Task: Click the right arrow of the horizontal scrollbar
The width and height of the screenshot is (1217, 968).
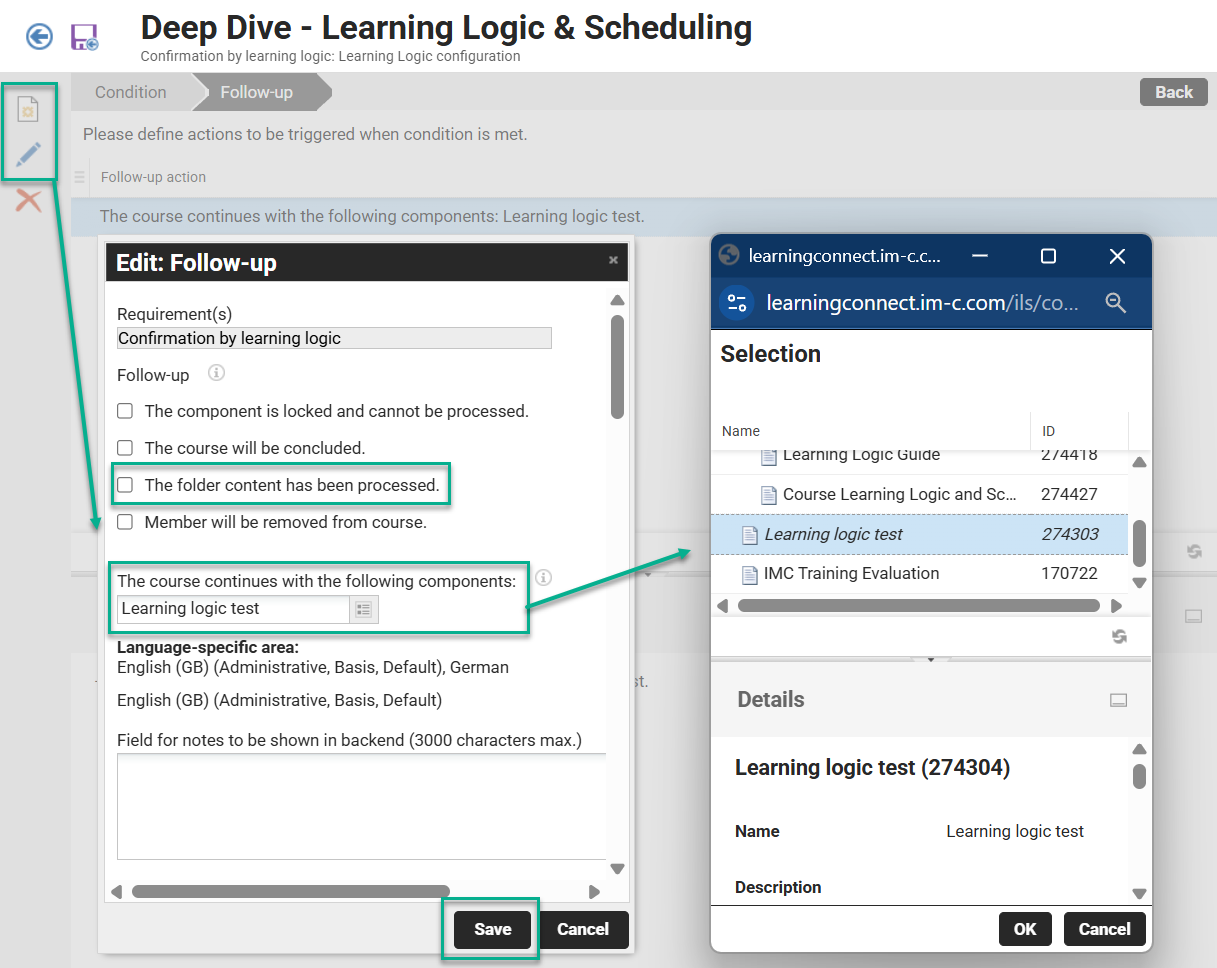Action: [x=1117, y=605]
